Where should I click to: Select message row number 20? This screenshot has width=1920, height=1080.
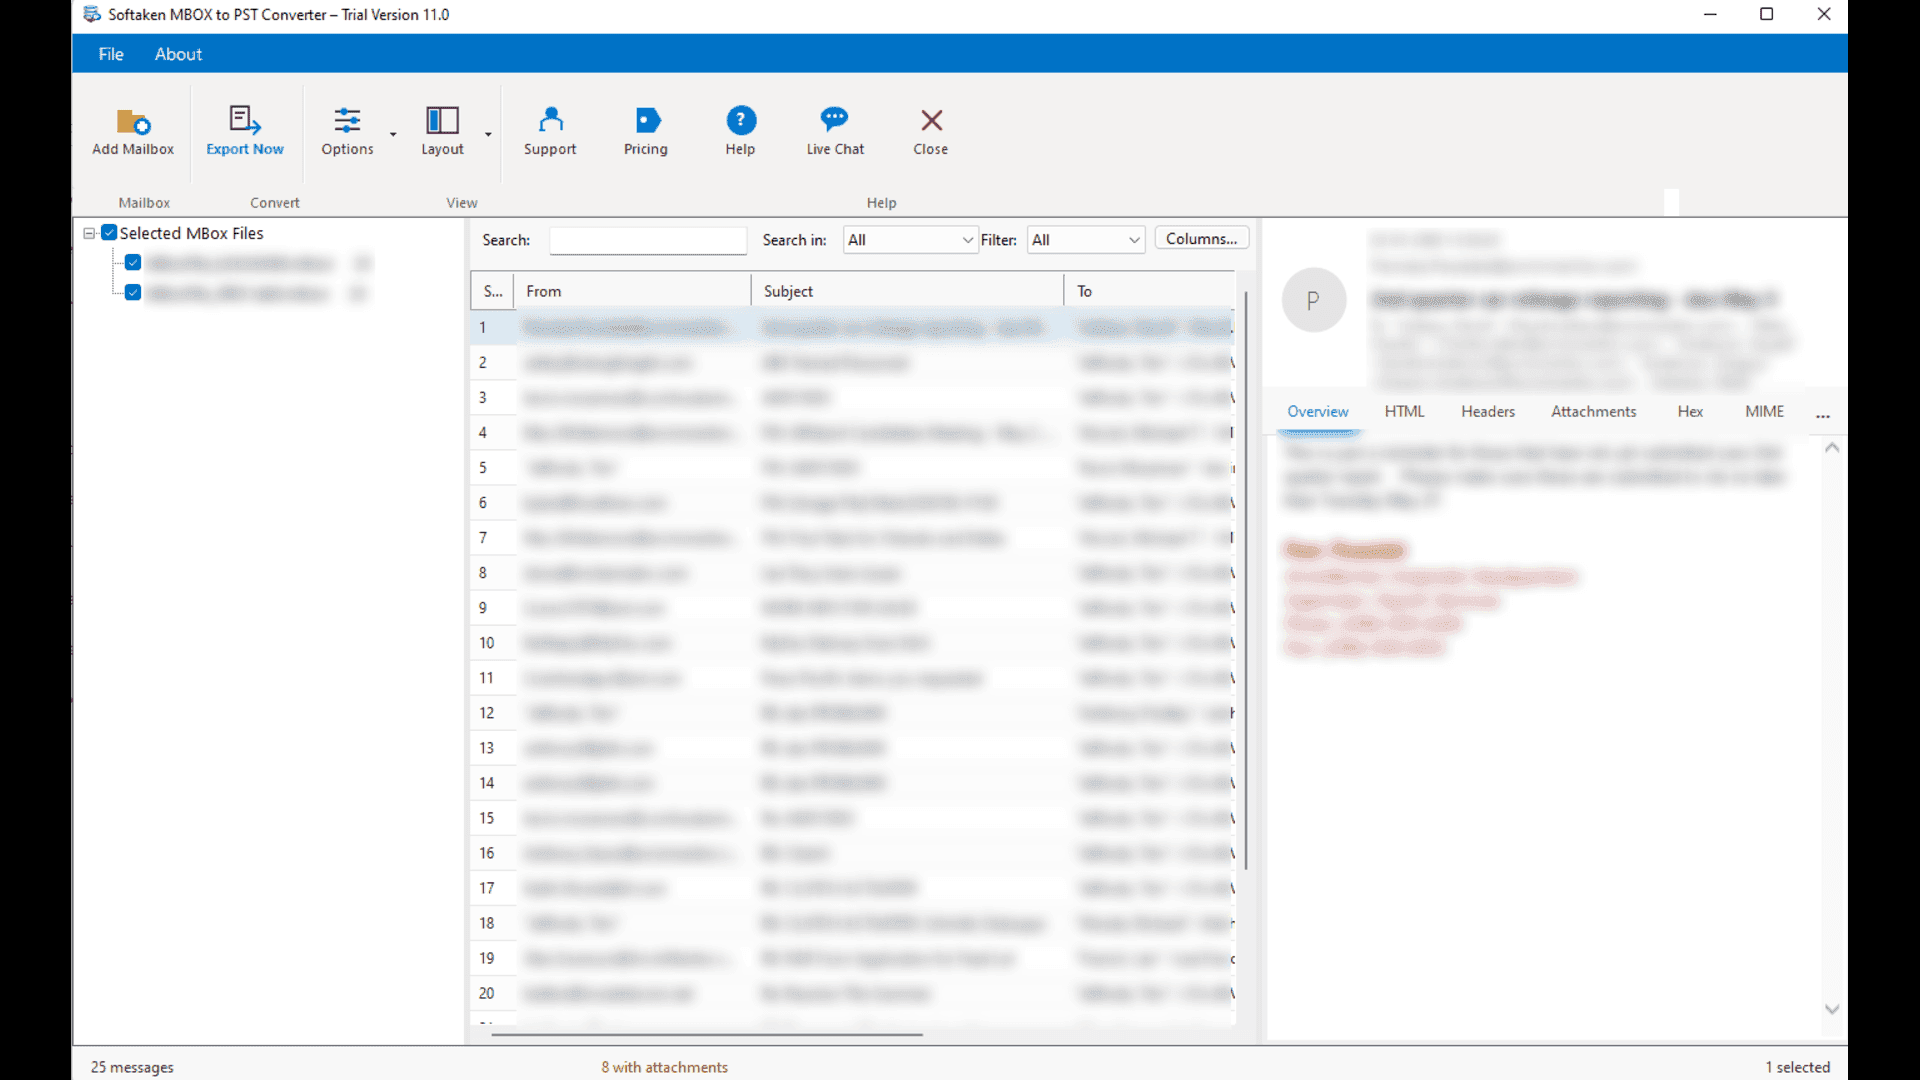pos(853,993)
